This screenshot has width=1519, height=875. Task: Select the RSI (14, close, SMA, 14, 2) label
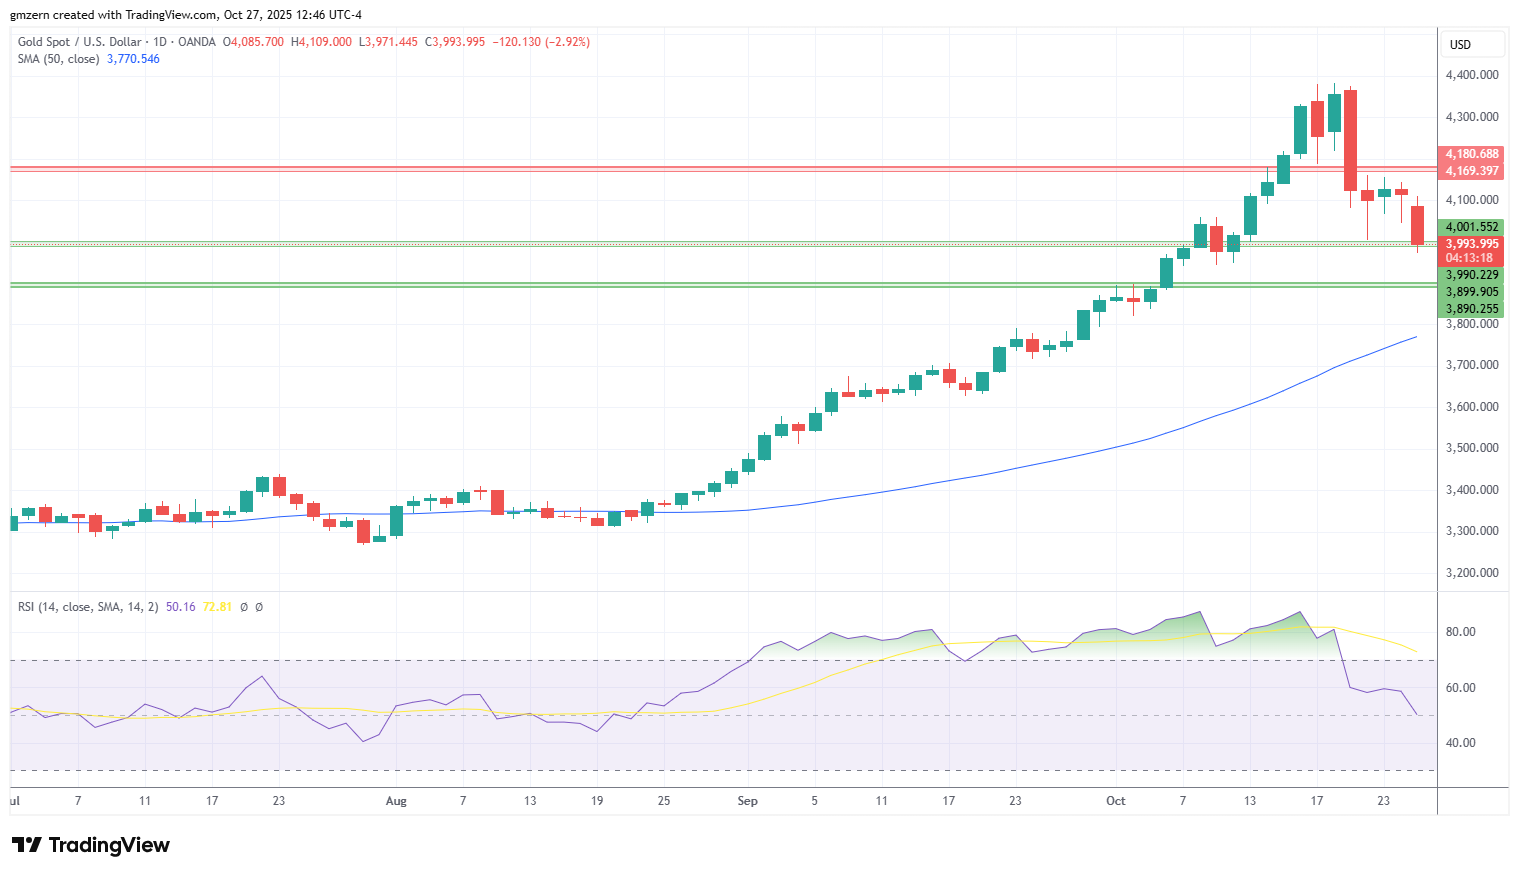coord(88,607)
